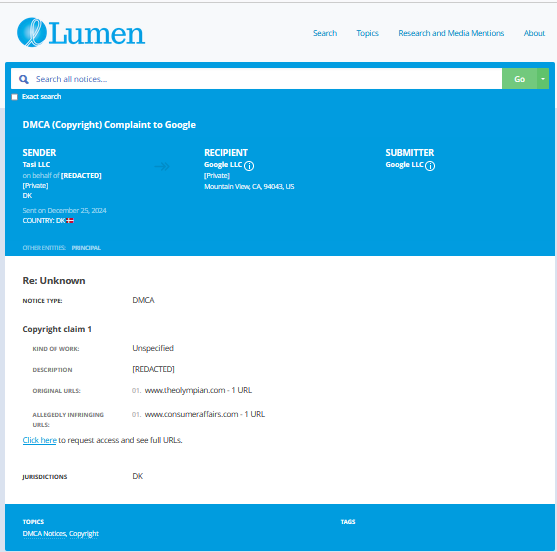The image size is (557, 552).
Task: Enable the Exact search checkbox
Action: click(x=15, y=97)
